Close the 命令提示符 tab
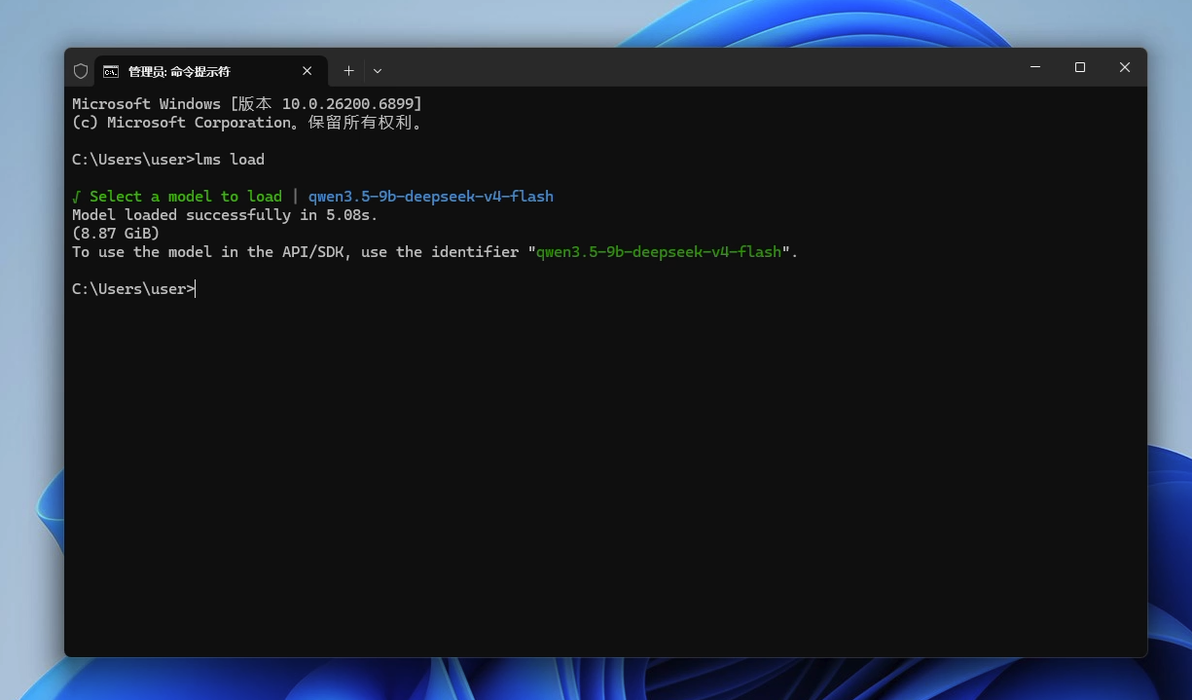Image resolution: width=1192 pixels, height=700 pixels. (x=307, y=71)
